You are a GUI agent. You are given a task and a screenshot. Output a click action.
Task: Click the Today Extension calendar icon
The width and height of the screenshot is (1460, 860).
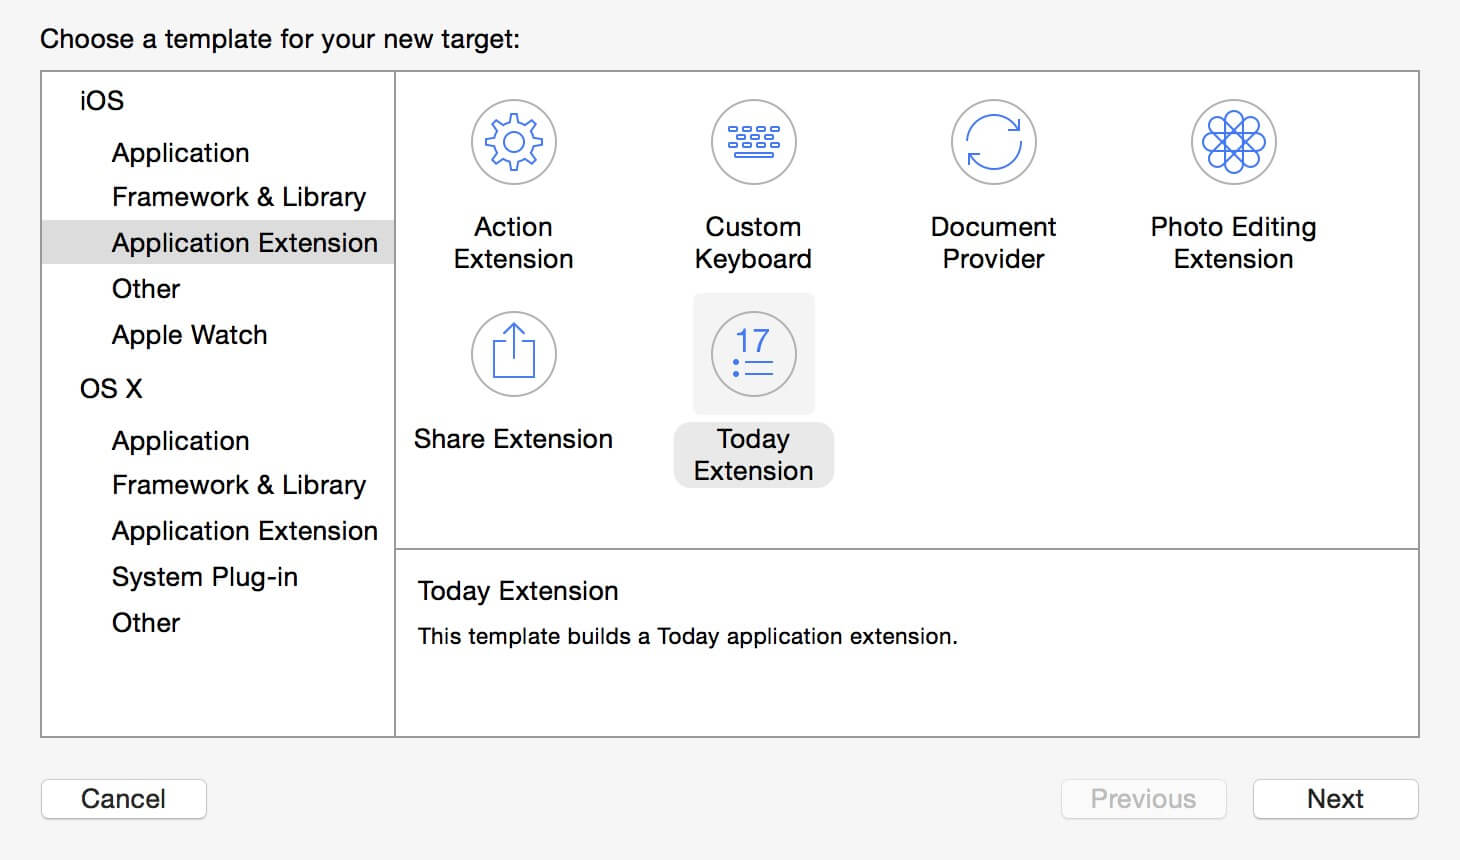tap(753, 354)
